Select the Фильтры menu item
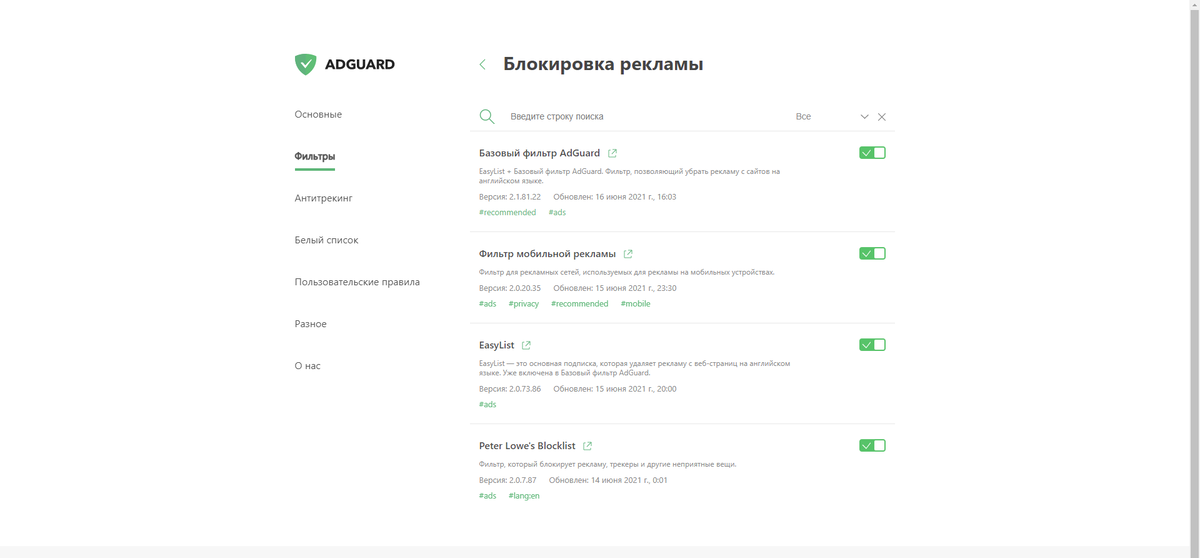Screen dimensions: 1200x558 (315, 156)
